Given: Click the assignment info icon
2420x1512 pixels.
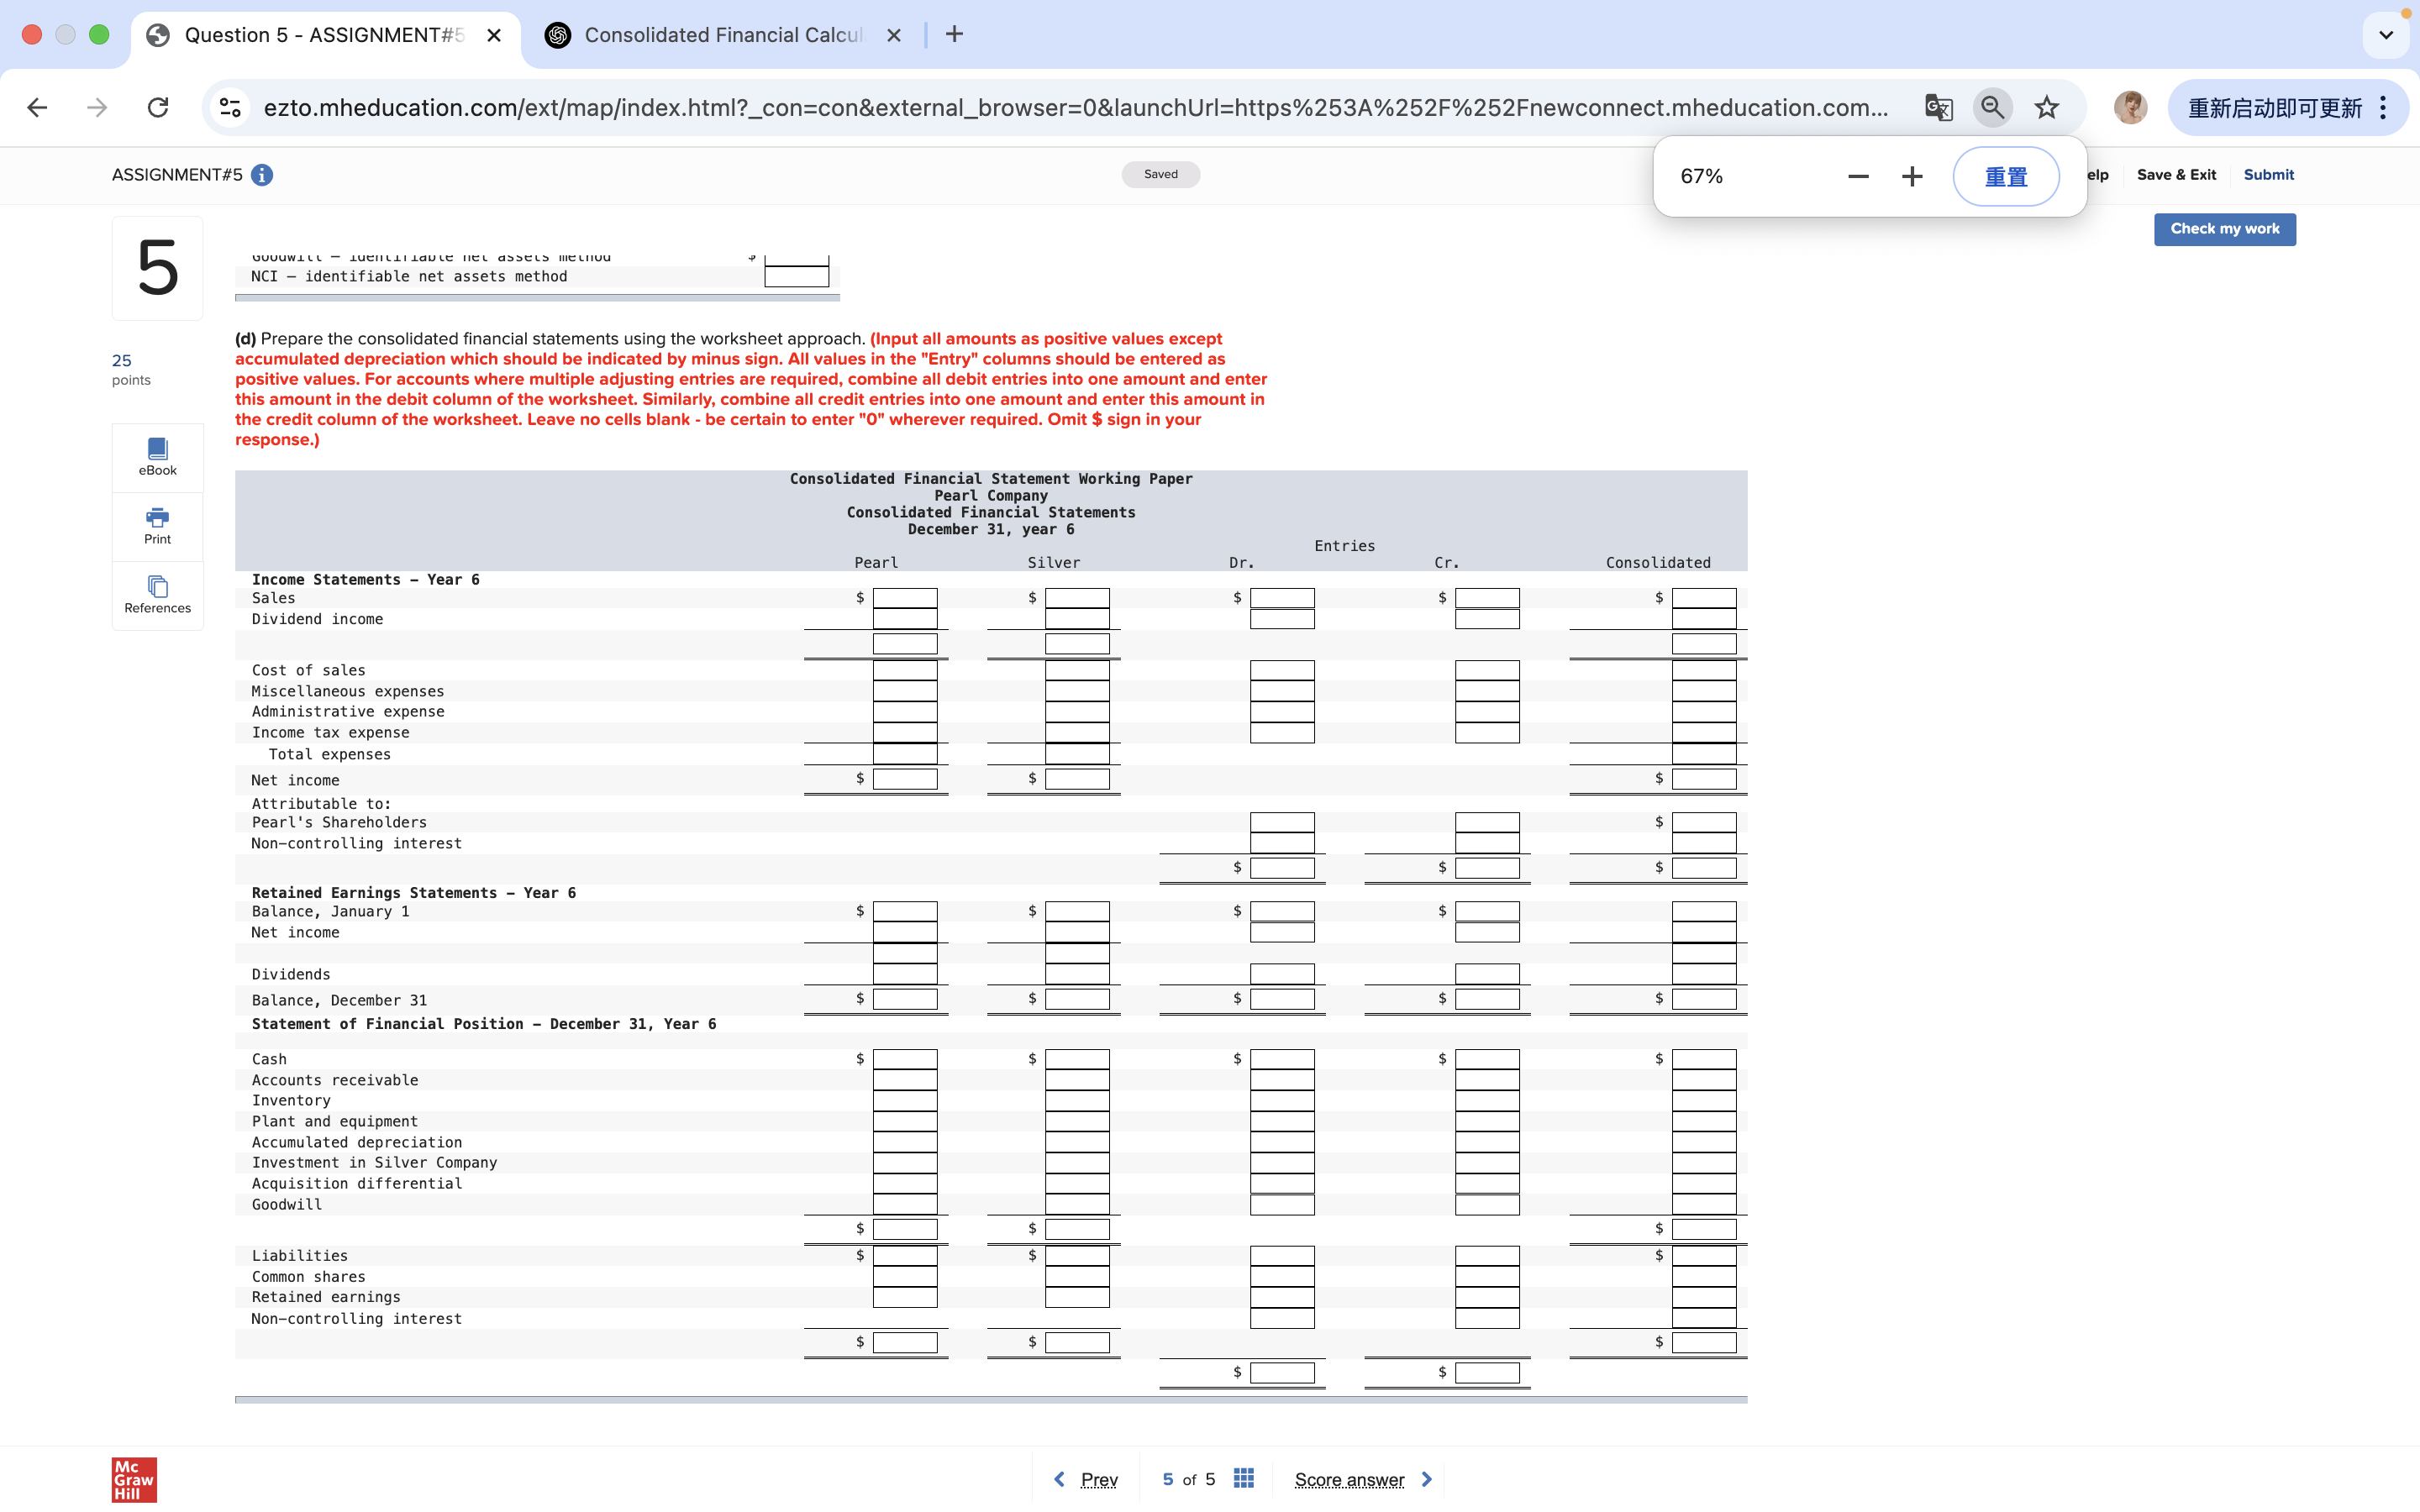Looking at the screenshot, I should [x=262, y=175].
